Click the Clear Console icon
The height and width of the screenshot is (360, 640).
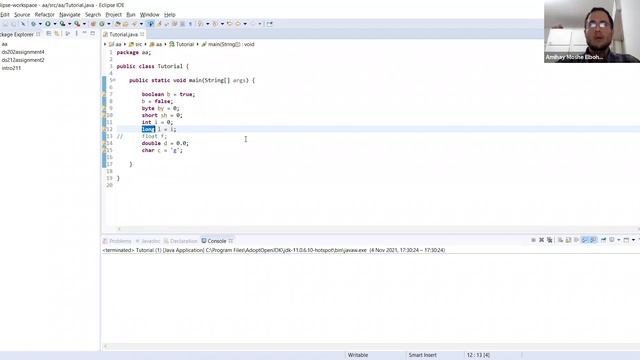point(560,240)
